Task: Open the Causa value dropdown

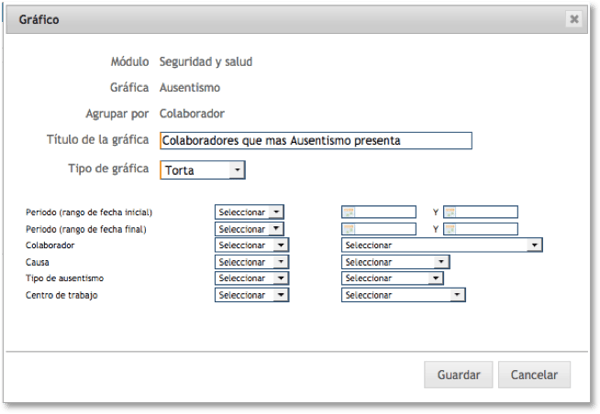Action: tap(395, 262)
